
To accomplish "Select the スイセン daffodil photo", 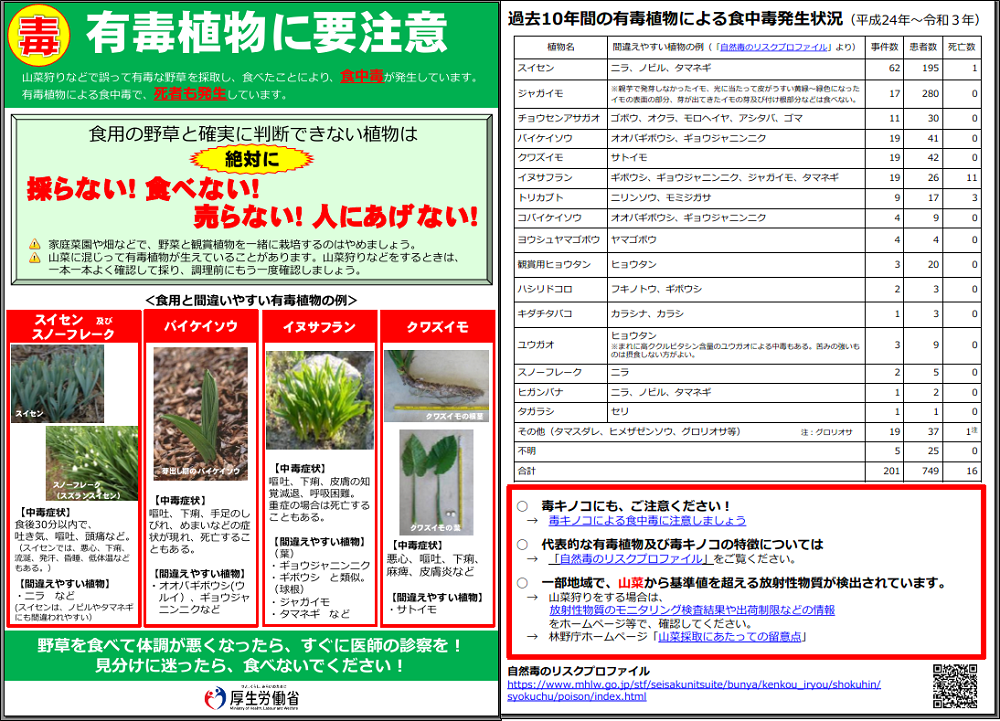I will [x=57, y=384].
